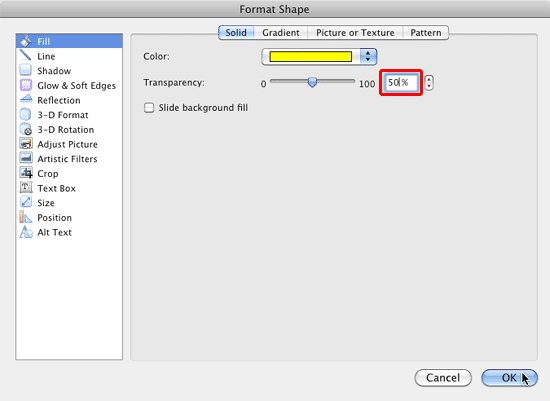550x401 pixels.
Task: Open the Color dropdown arrows
Action: click(368, 56)
